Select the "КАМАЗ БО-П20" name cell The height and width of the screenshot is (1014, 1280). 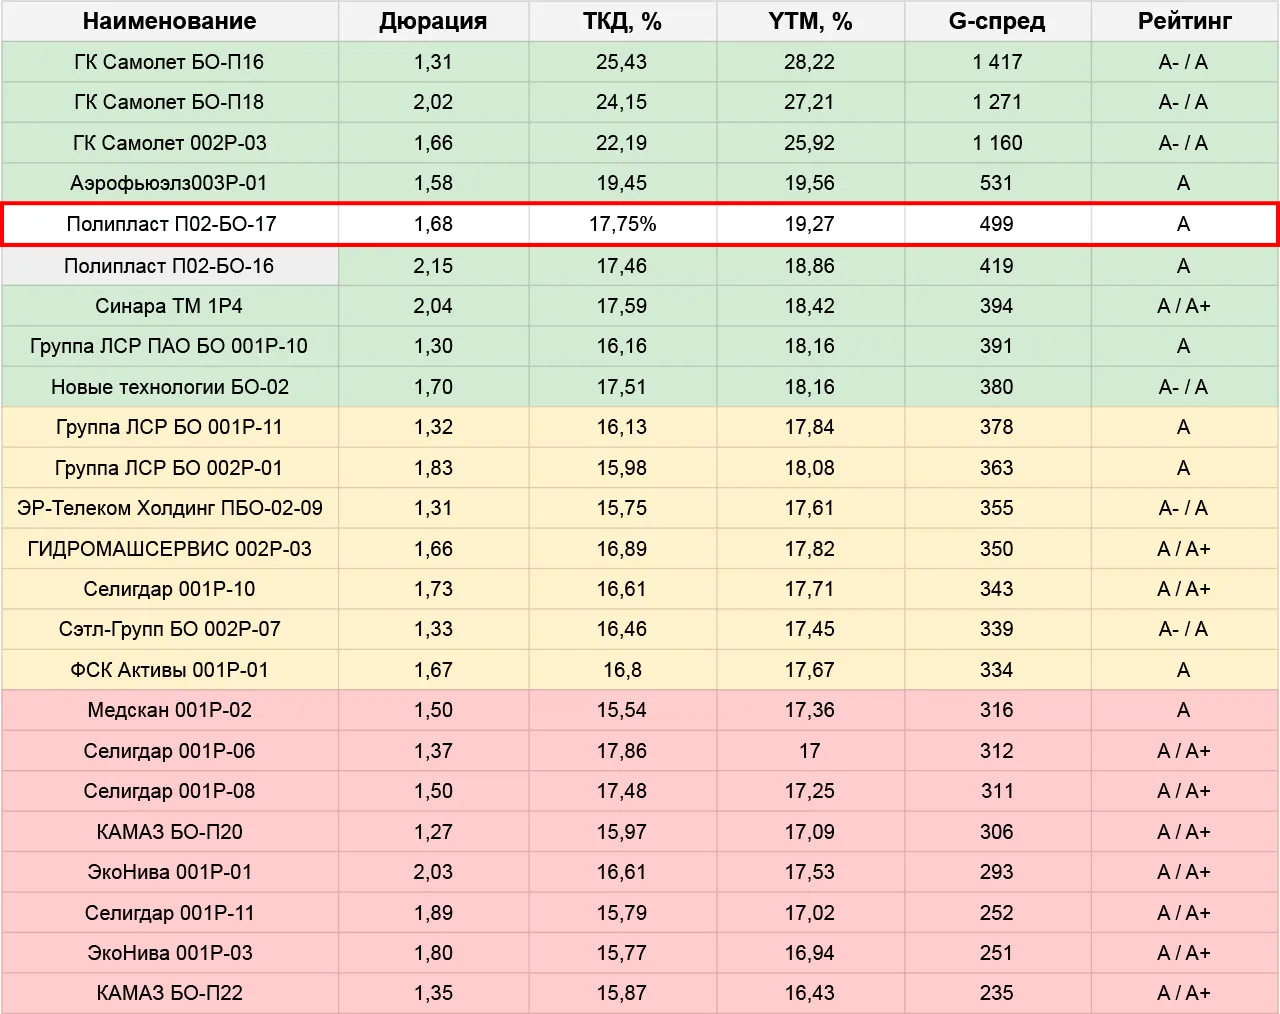(169, 832)
